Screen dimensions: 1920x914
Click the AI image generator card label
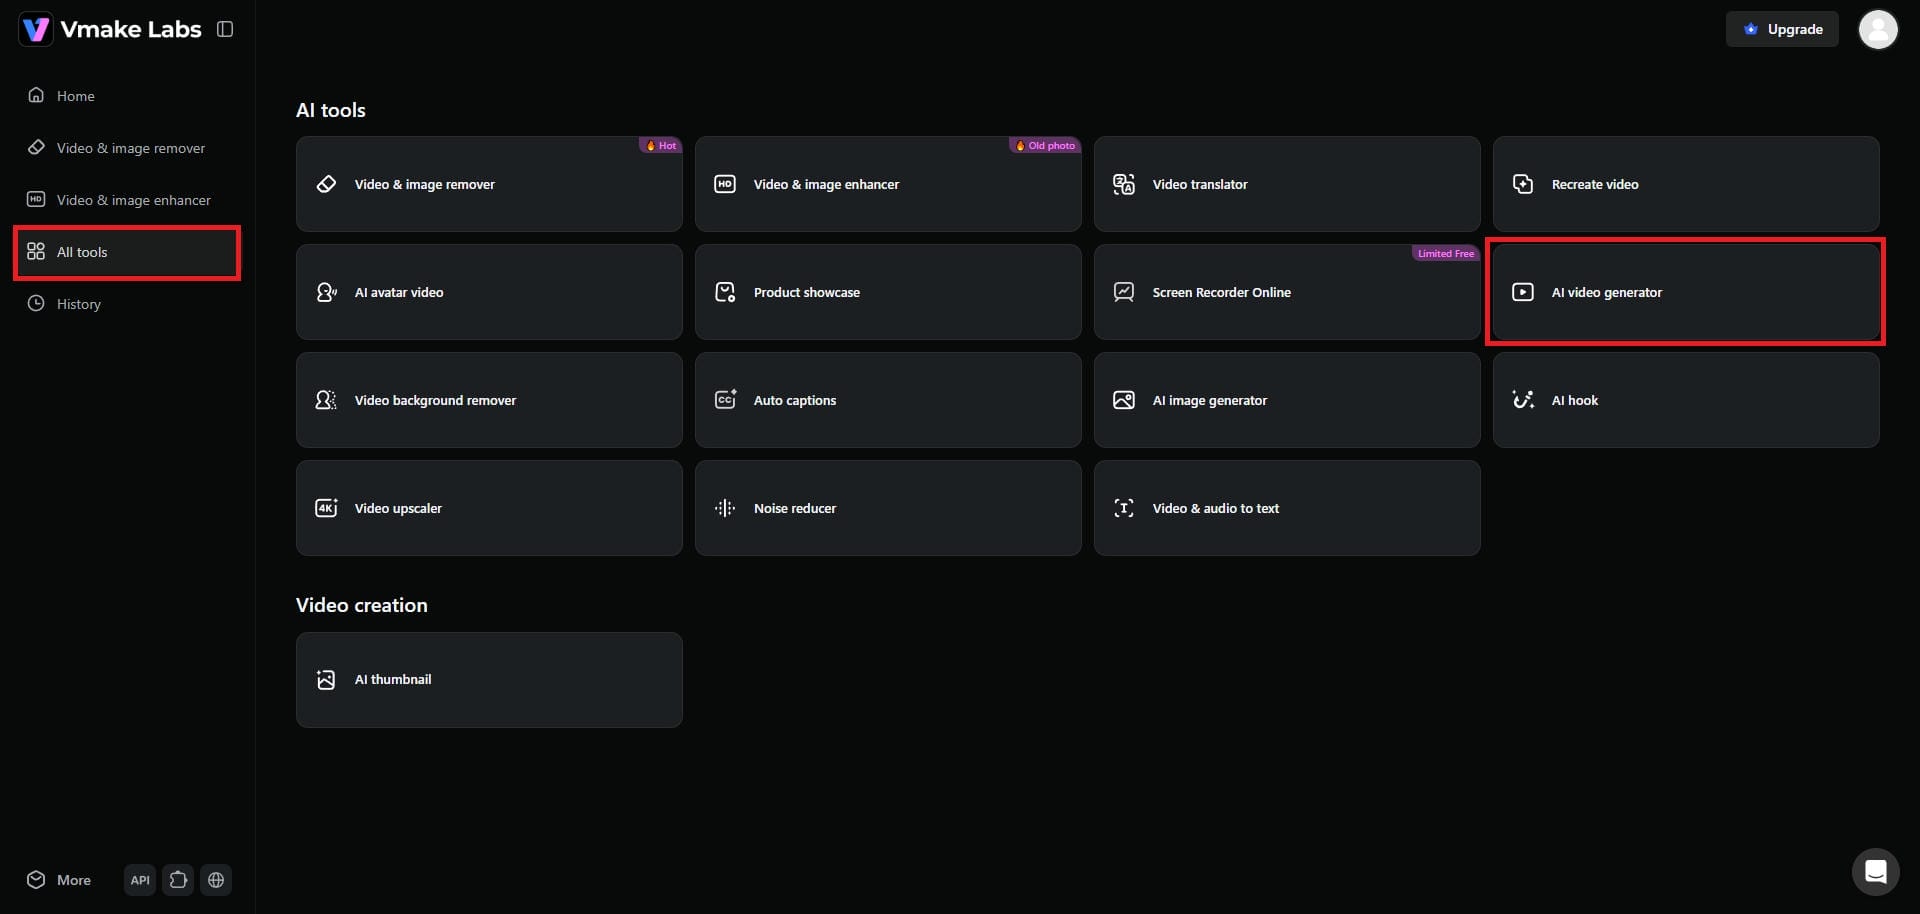click(x=1210, y=400)
